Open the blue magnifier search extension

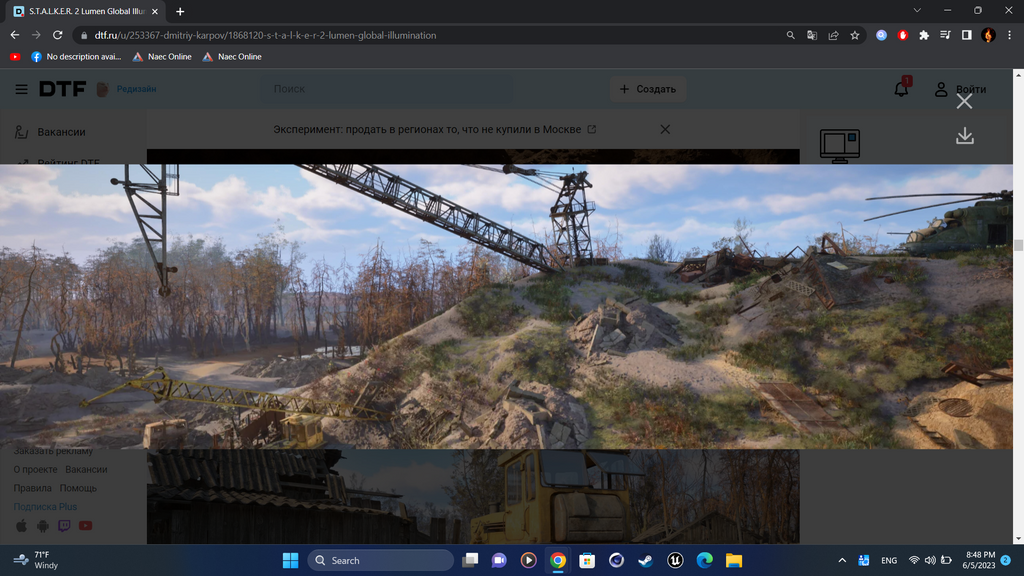[882, 35]
